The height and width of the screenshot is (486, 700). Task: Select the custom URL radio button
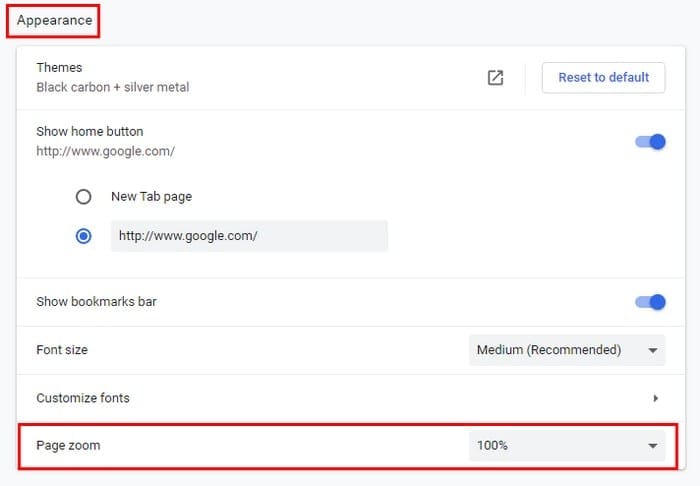pyautogui.click(x=83, y=236)
